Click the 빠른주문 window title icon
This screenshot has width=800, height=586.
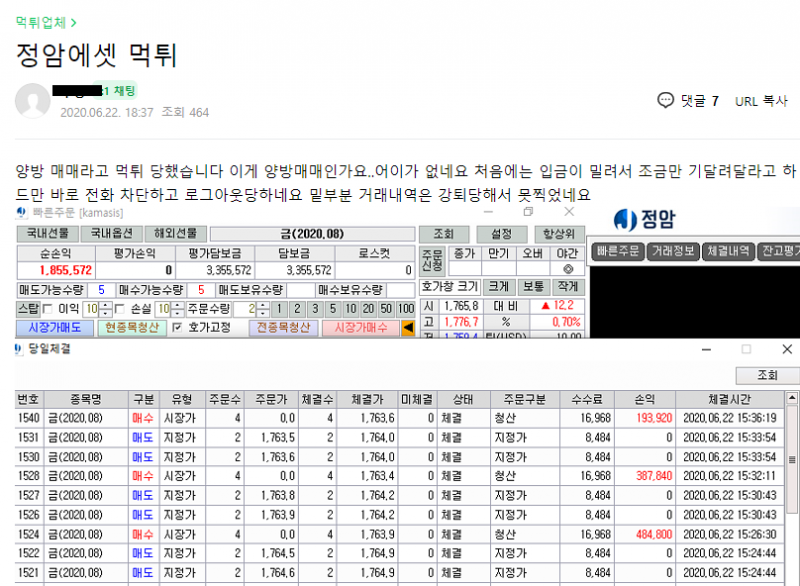point(23,213)
